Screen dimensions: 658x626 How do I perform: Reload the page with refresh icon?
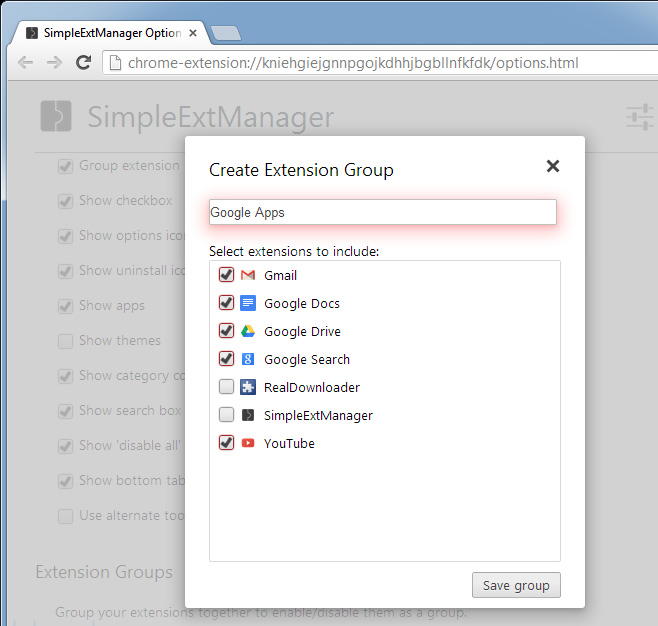[x=84, y=63]
